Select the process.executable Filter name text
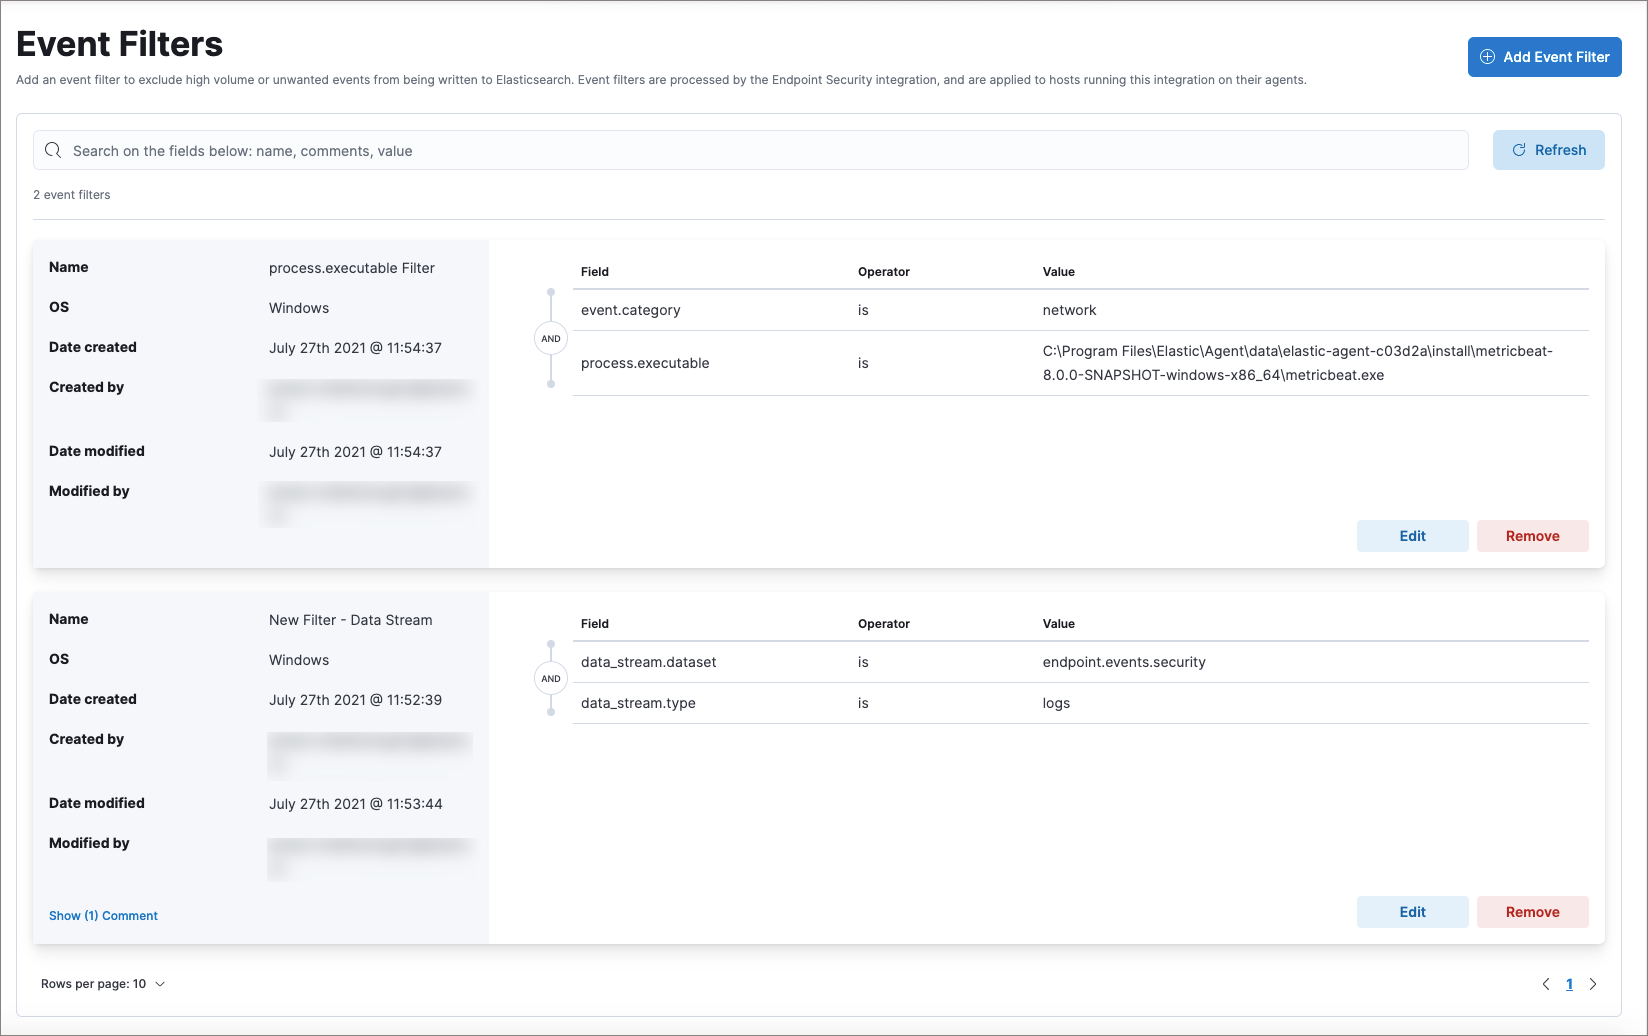This screenshot has height=1036, width=1648. coord(352,268)
